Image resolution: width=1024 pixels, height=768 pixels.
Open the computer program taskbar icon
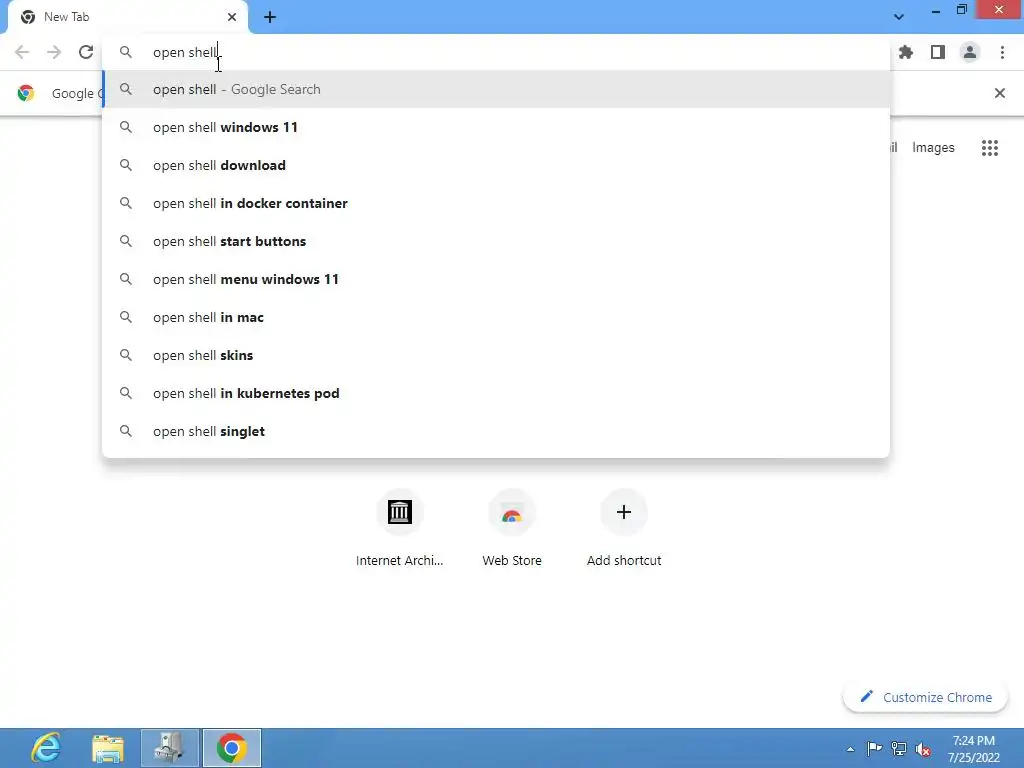[x=170, y=748]
